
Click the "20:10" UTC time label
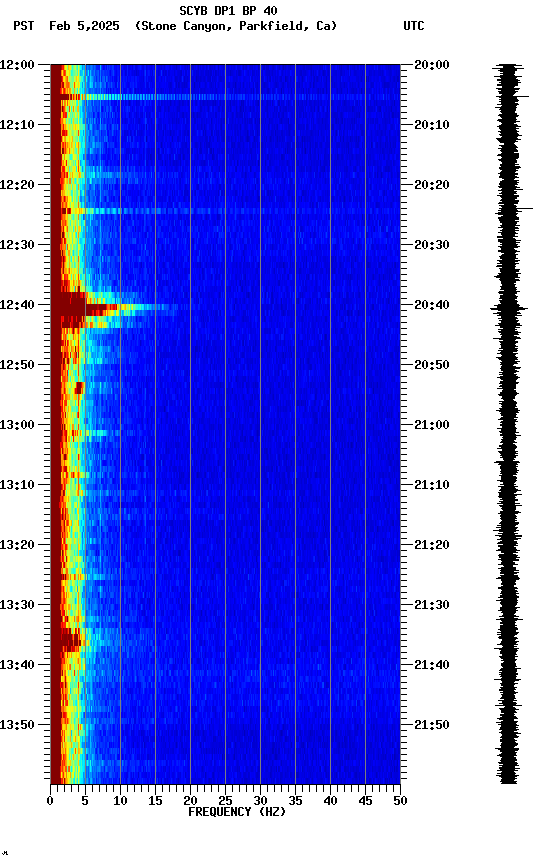point(432,125)
